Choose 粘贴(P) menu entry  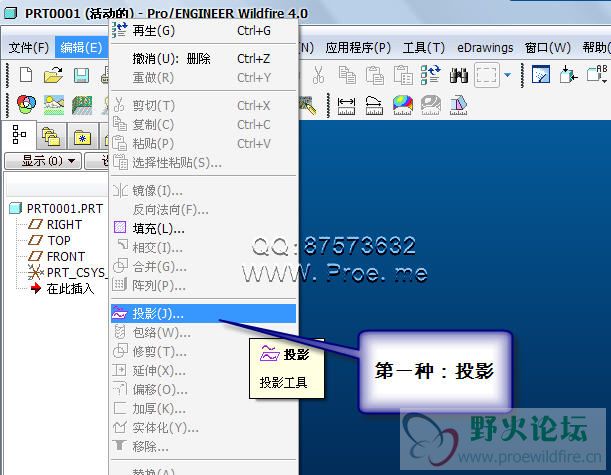pos(203,143)
